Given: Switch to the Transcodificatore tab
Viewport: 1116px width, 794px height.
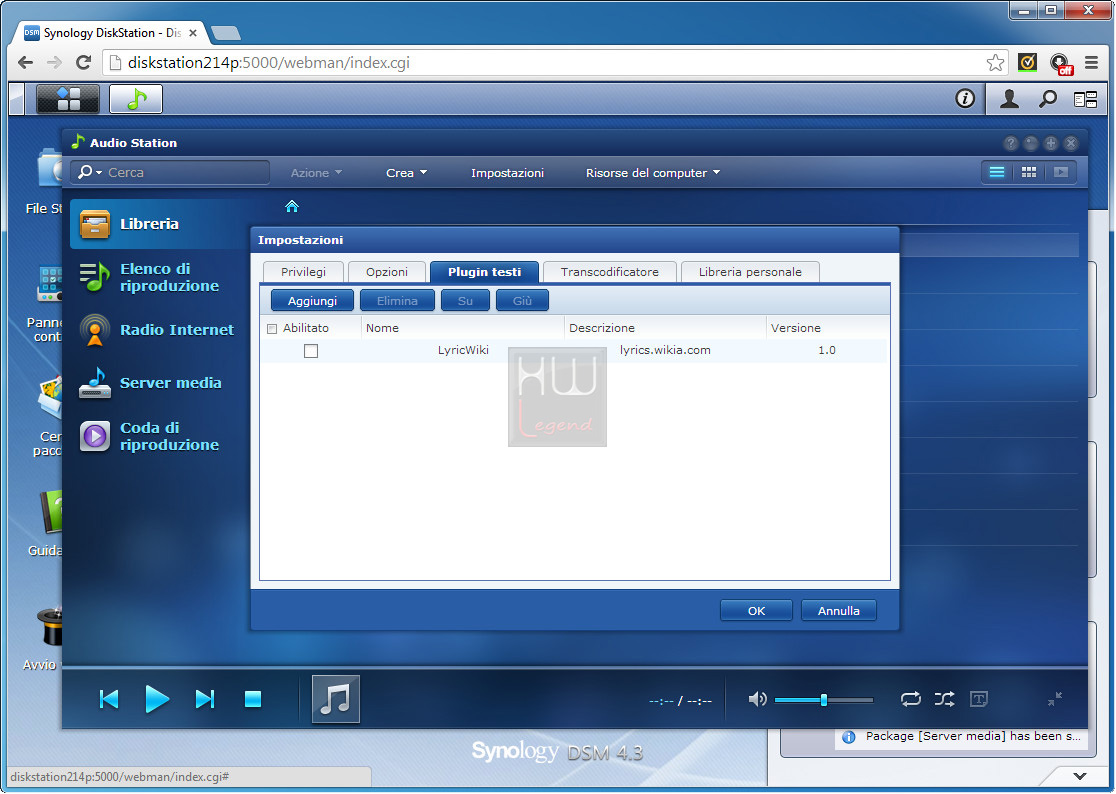Looking at the screenshot, I should click(609, 272).
